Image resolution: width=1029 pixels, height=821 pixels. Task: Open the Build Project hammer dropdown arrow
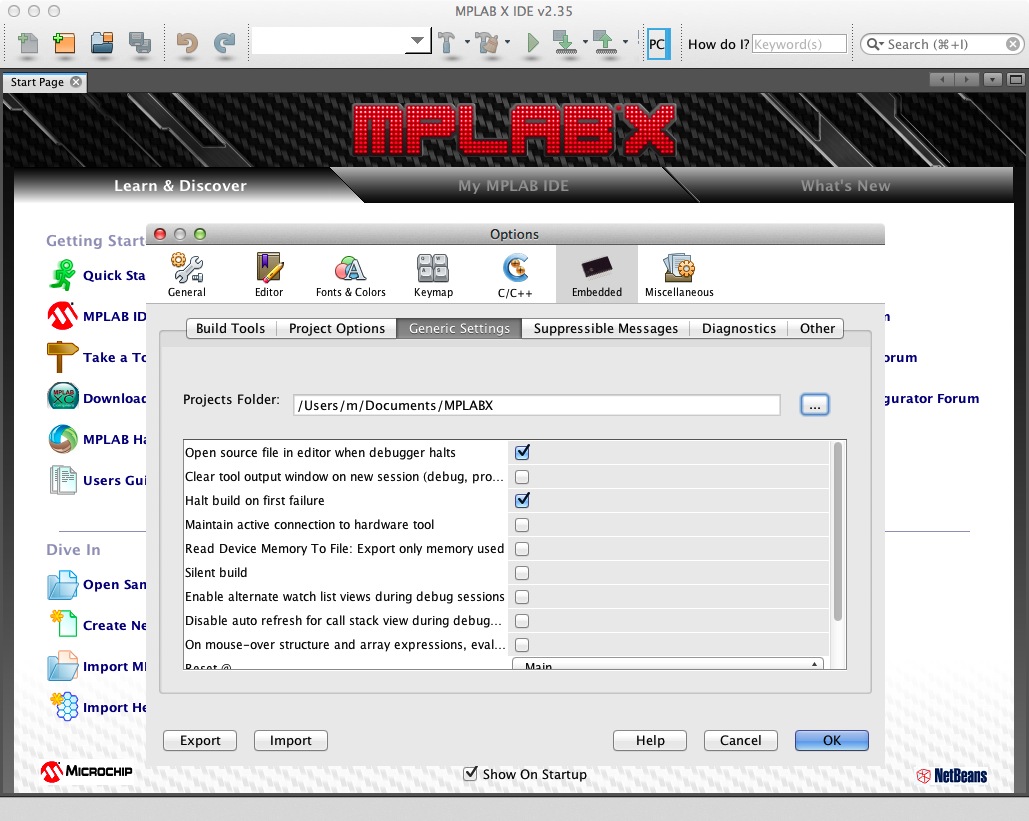coord(467,43)
